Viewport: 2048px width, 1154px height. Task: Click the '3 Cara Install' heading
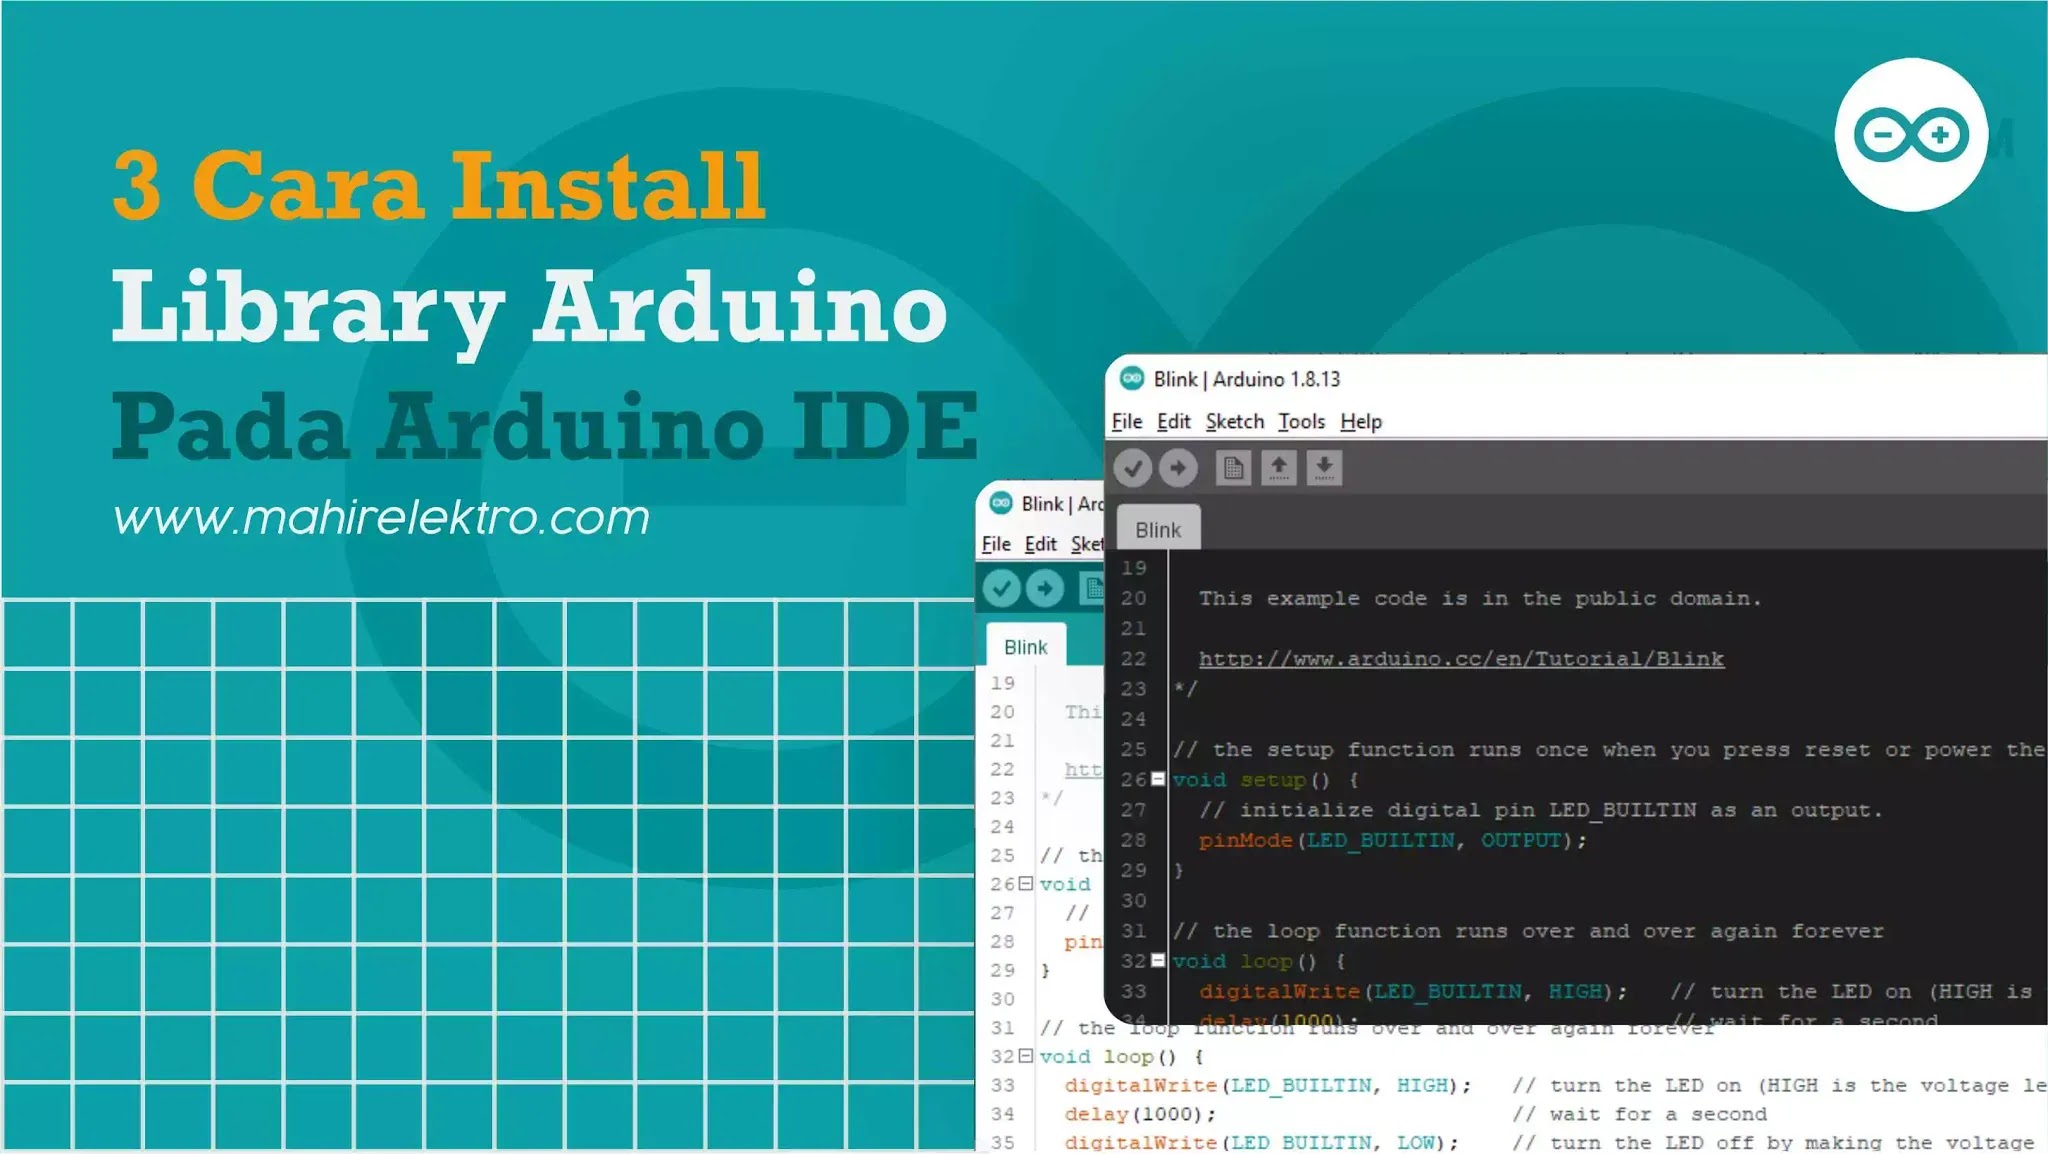point(439,186)
